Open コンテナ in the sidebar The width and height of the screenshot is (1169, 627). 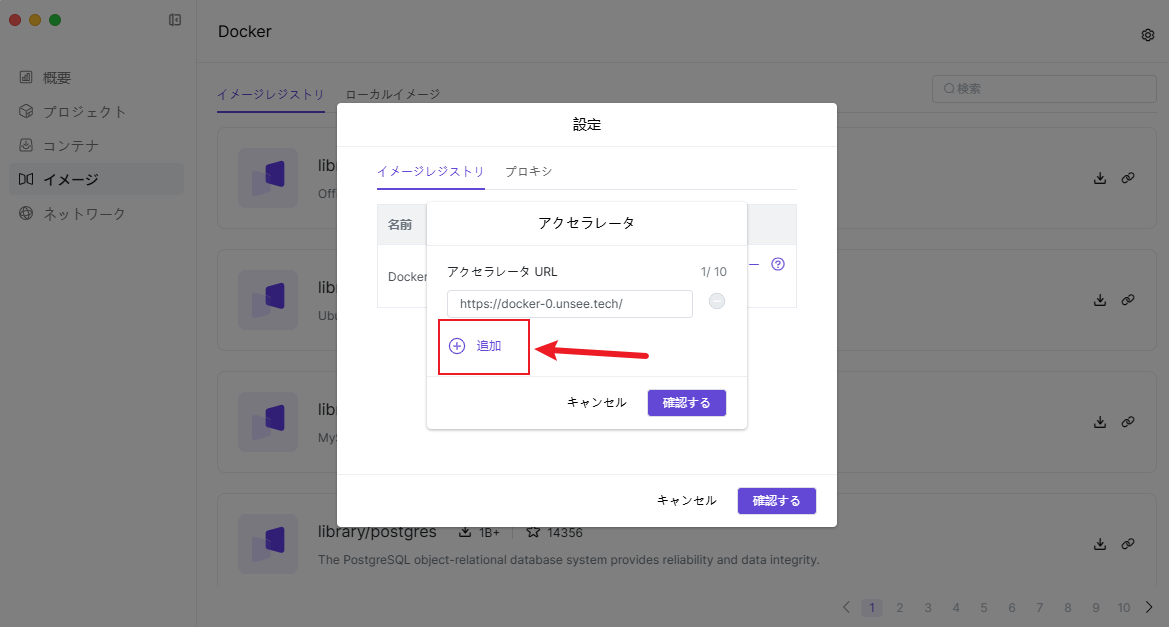(70, 146)
